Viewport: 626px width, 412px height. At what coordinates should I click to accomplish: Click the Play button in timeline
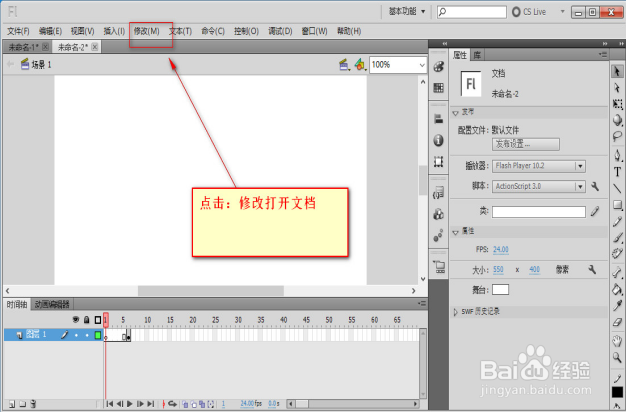pos(130,404)
